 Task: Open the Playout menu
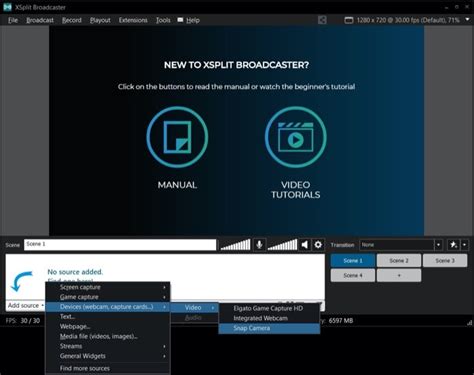coord(100,20)
